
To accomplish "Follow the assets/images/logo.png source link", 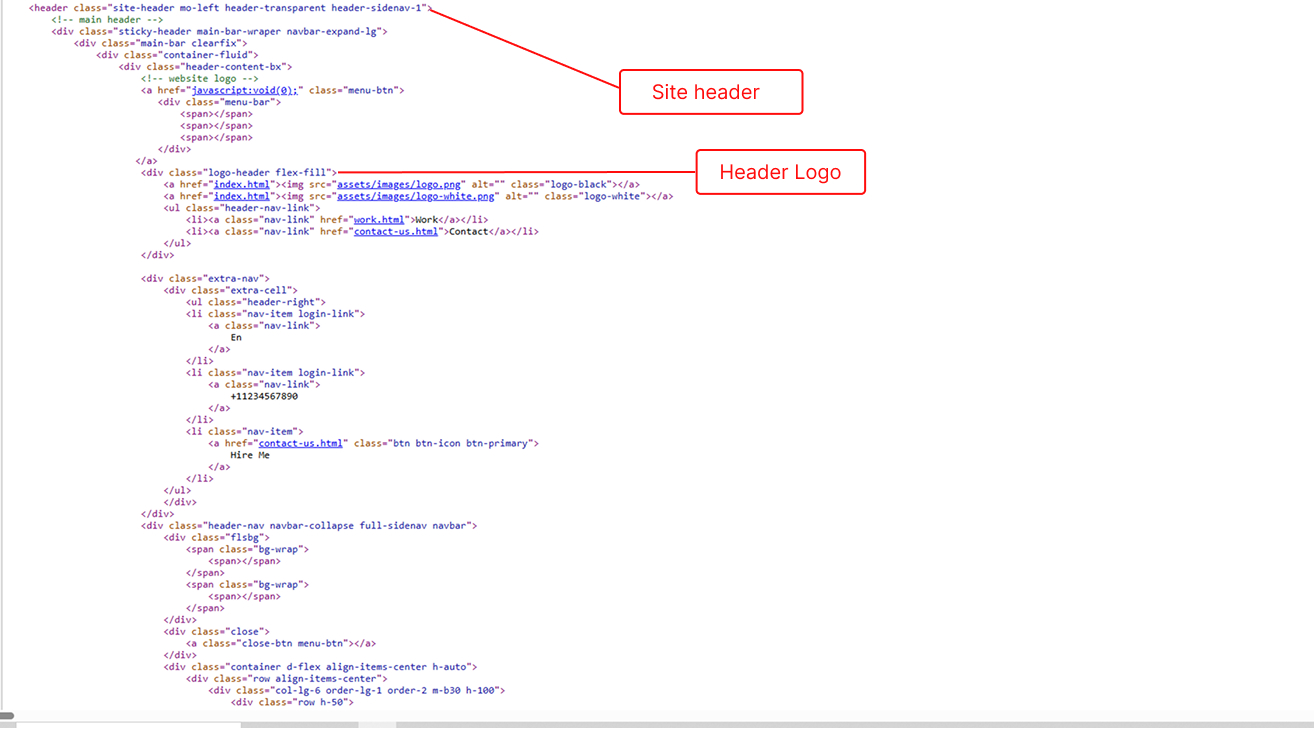I will click(x=399, y=185).
